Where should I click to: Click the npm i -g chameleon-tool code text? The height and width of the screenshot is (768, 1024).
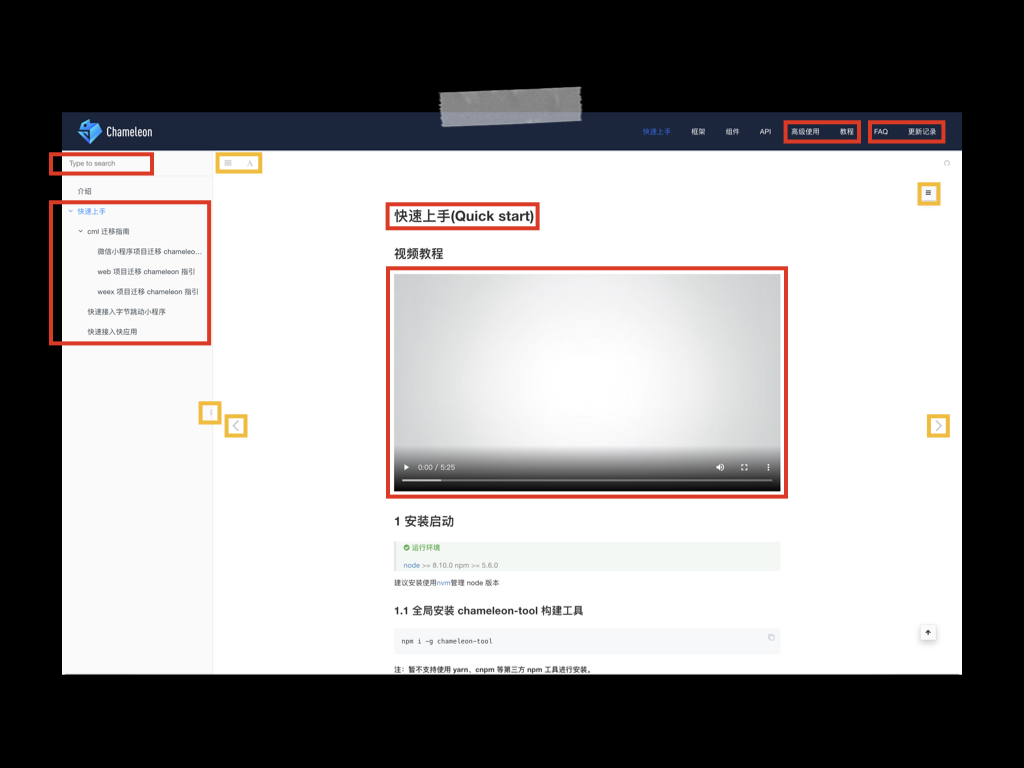(447, 641)
